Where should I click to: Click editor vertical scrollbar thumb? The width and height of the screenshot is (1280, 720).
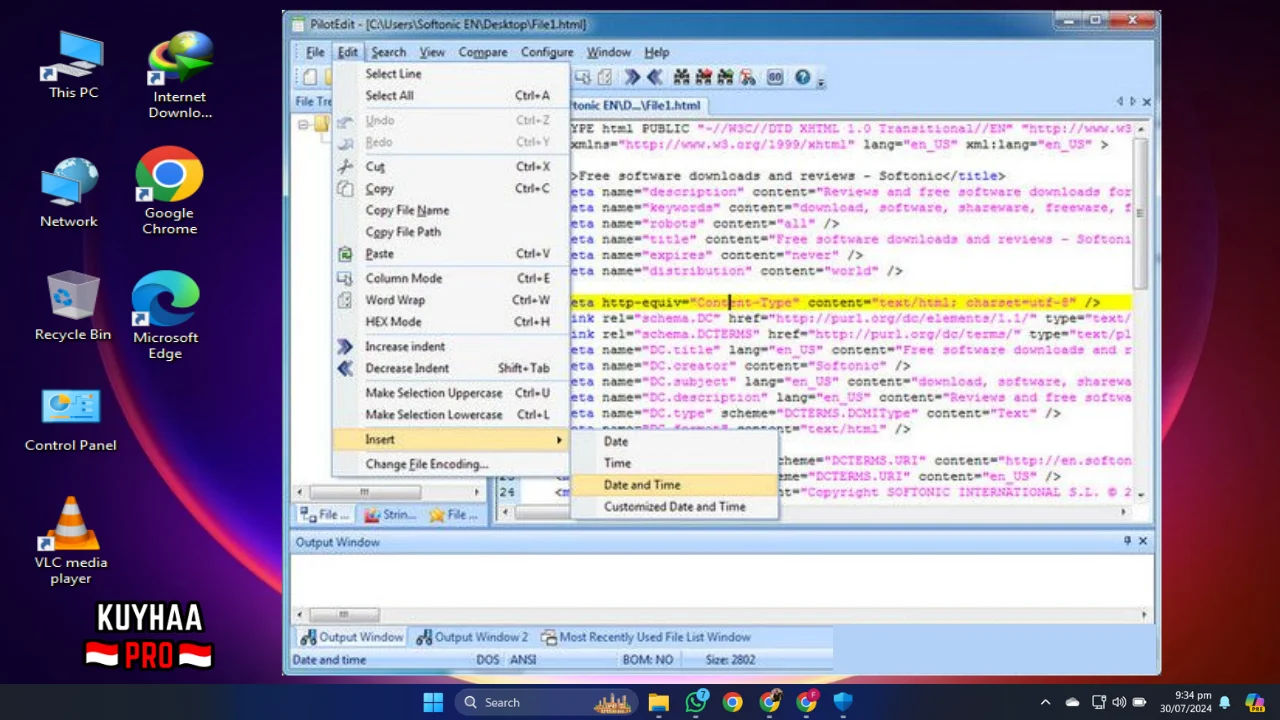(x=1140, y=212)
